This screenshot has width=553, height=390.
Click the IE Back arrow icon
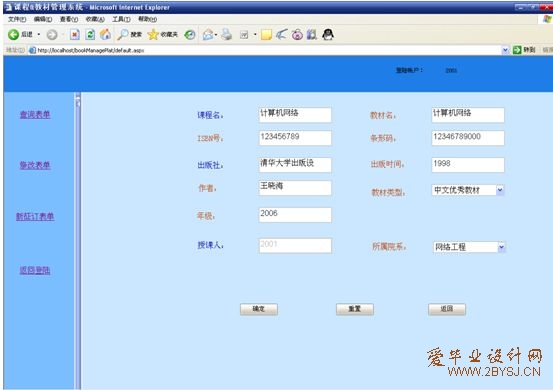coord(13,35)
